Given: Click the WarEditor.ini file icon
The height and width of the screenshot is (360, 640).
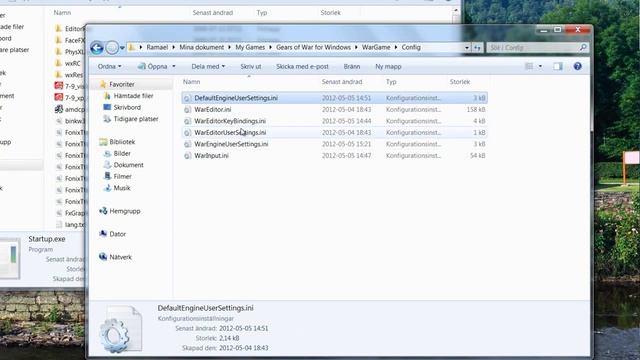Looking at the screenshot, I should 187,110.
